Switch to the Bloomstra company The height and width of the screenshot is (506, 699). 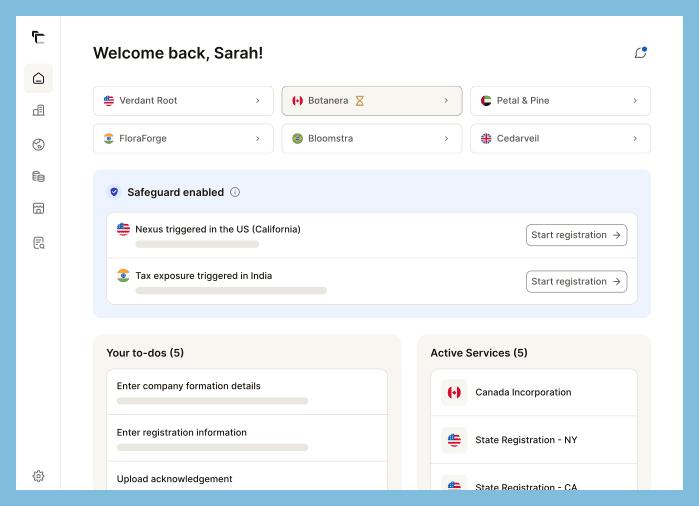point(371,139)
